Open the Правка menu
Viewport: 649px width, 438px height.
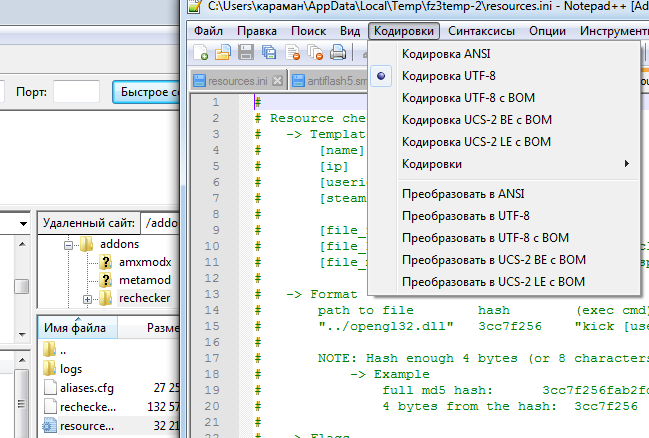[257, 31]
